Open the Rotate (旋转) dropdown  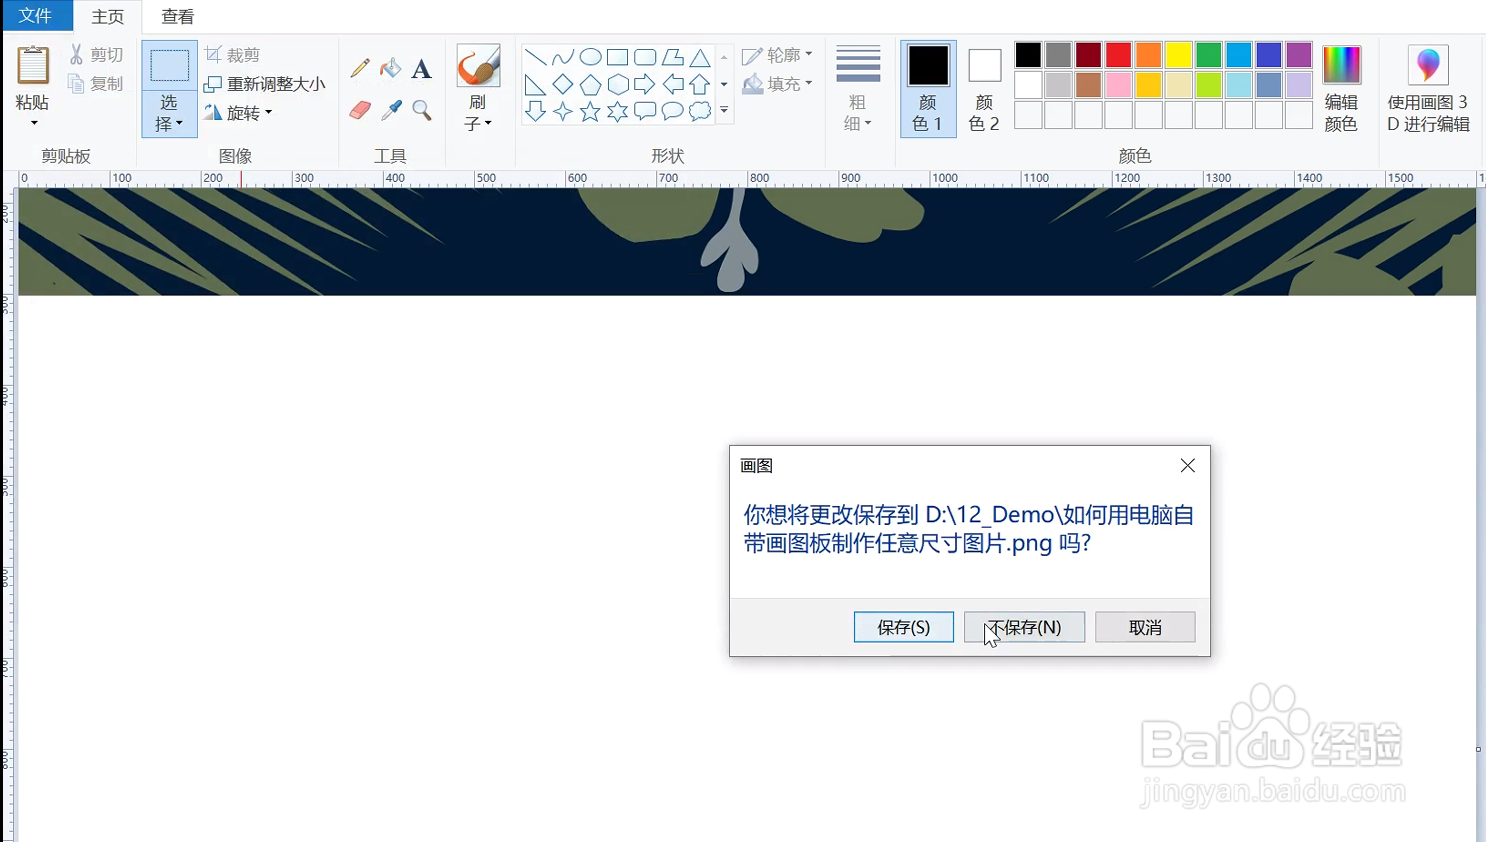(239, 113)
